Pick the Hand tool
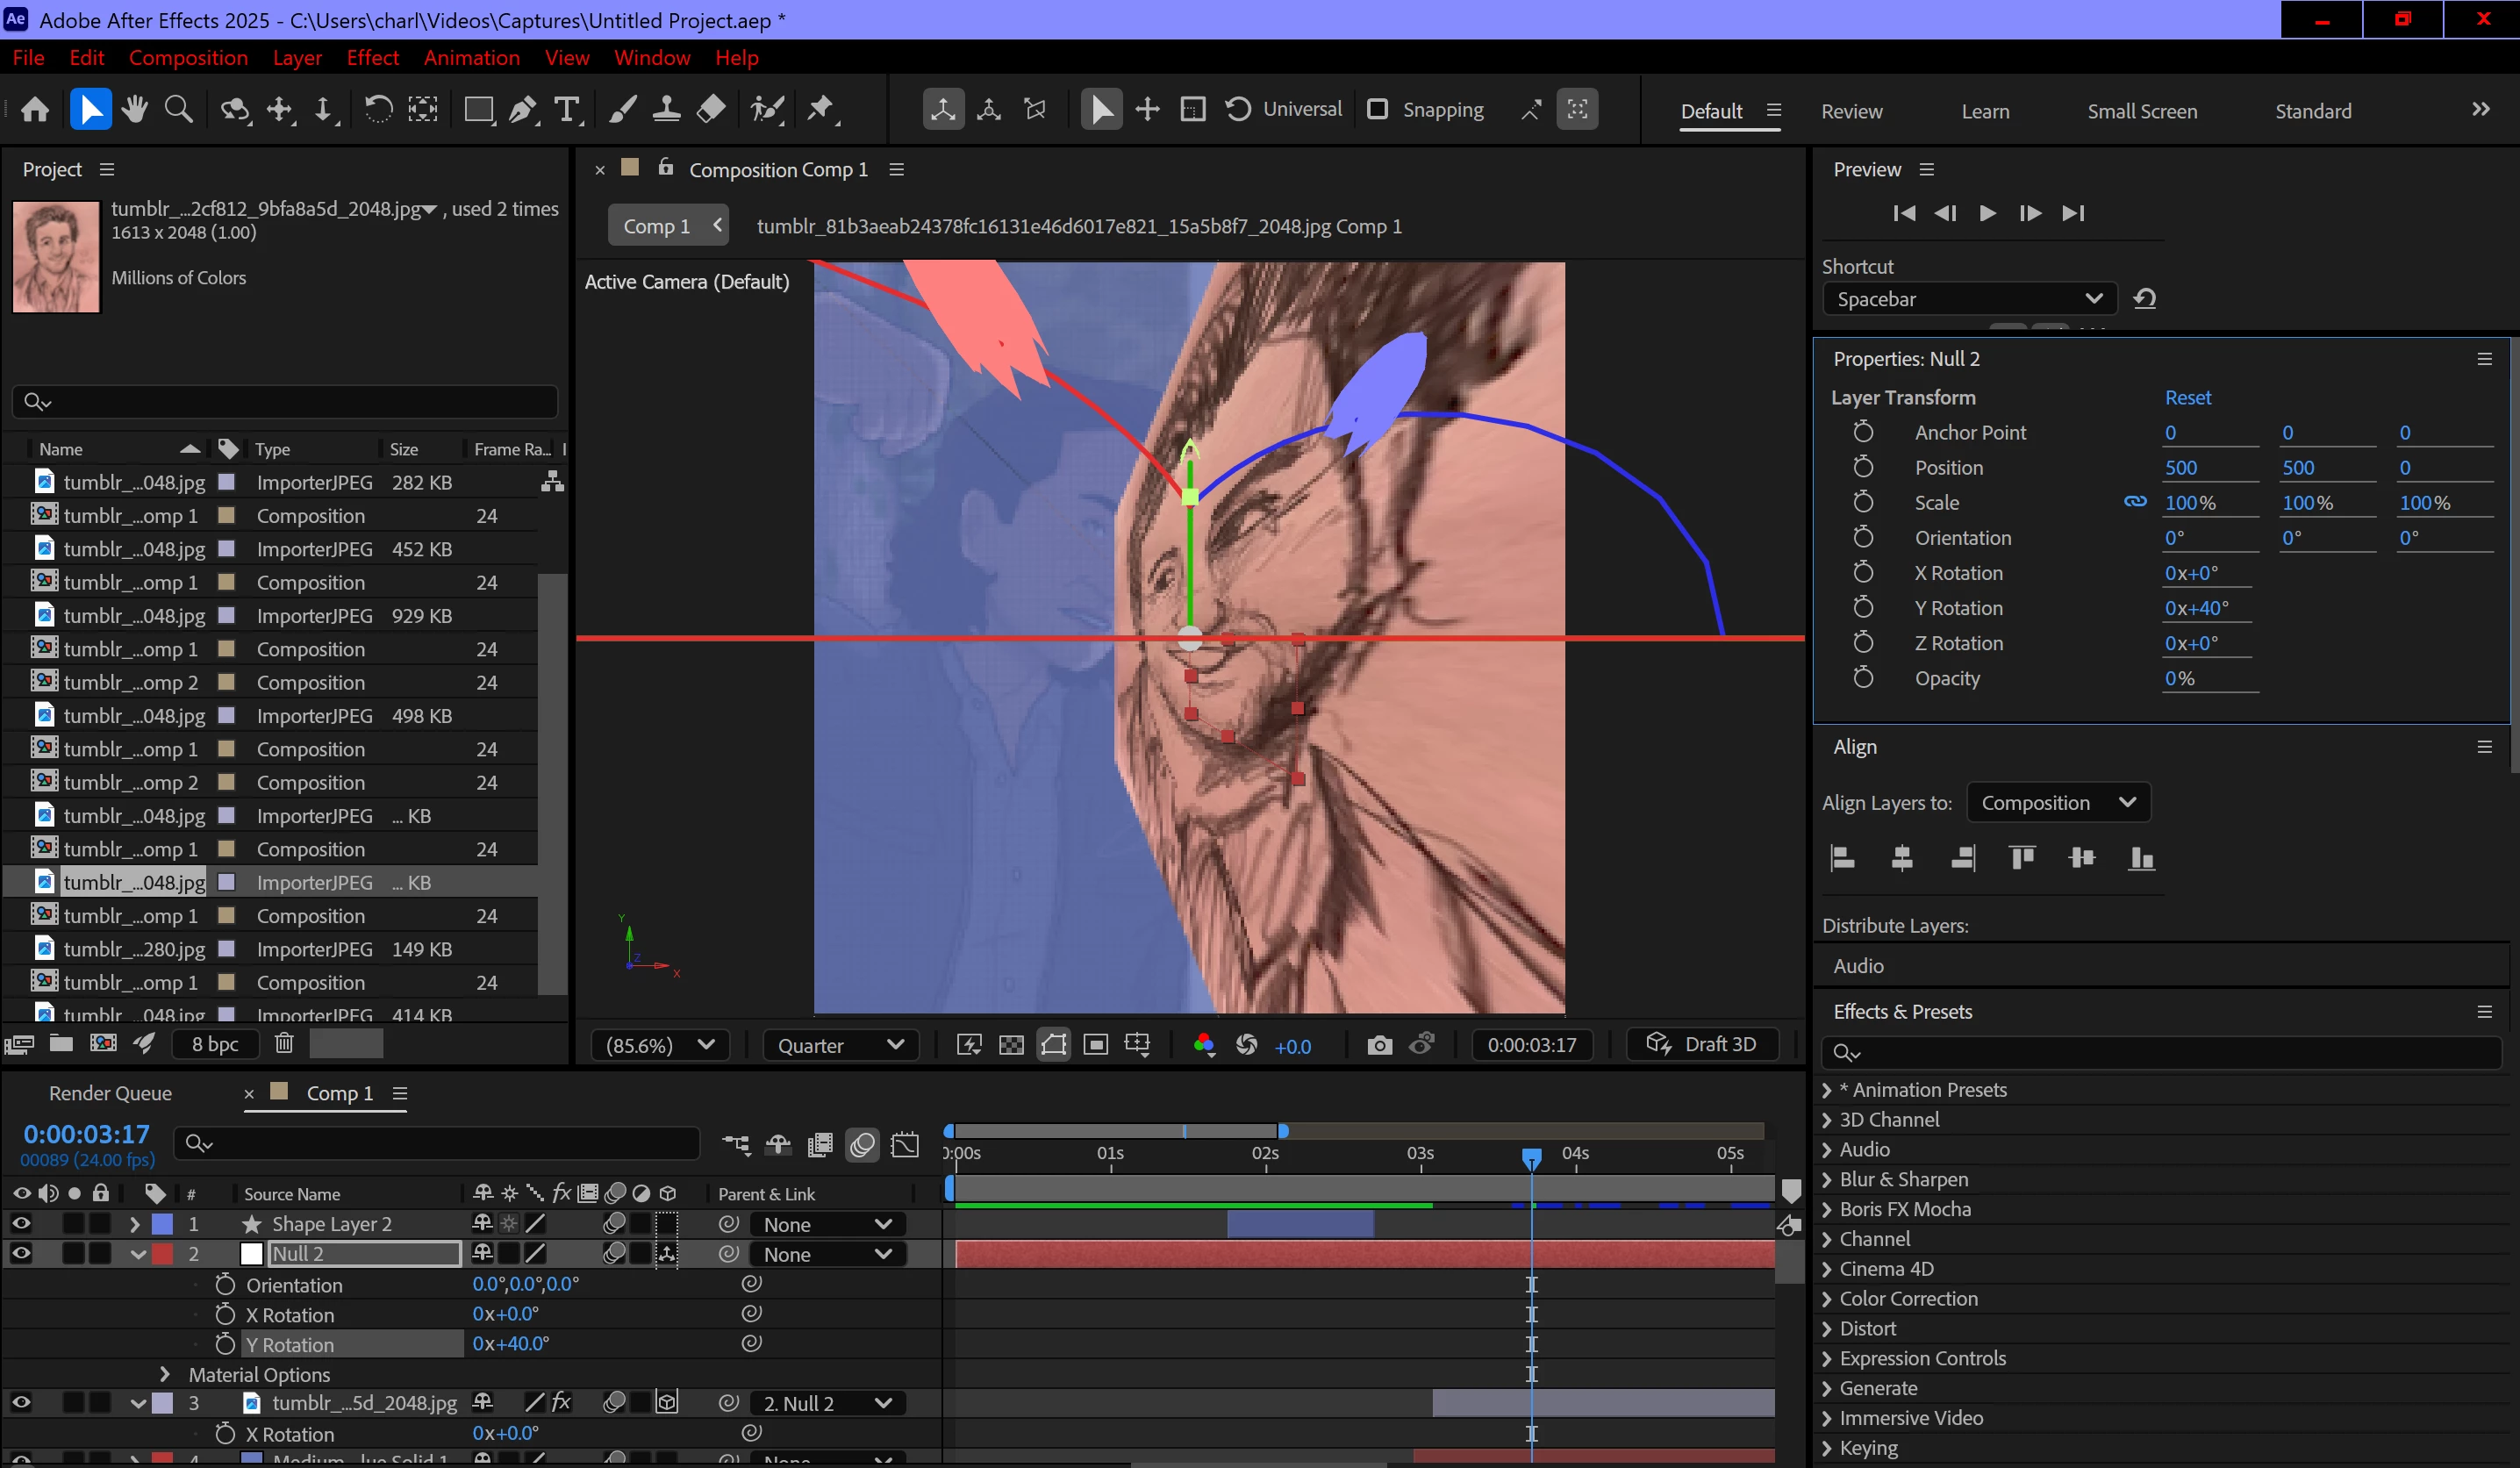The width and height of the screenshot is (2520, 1468). click(x=134, y=110)
